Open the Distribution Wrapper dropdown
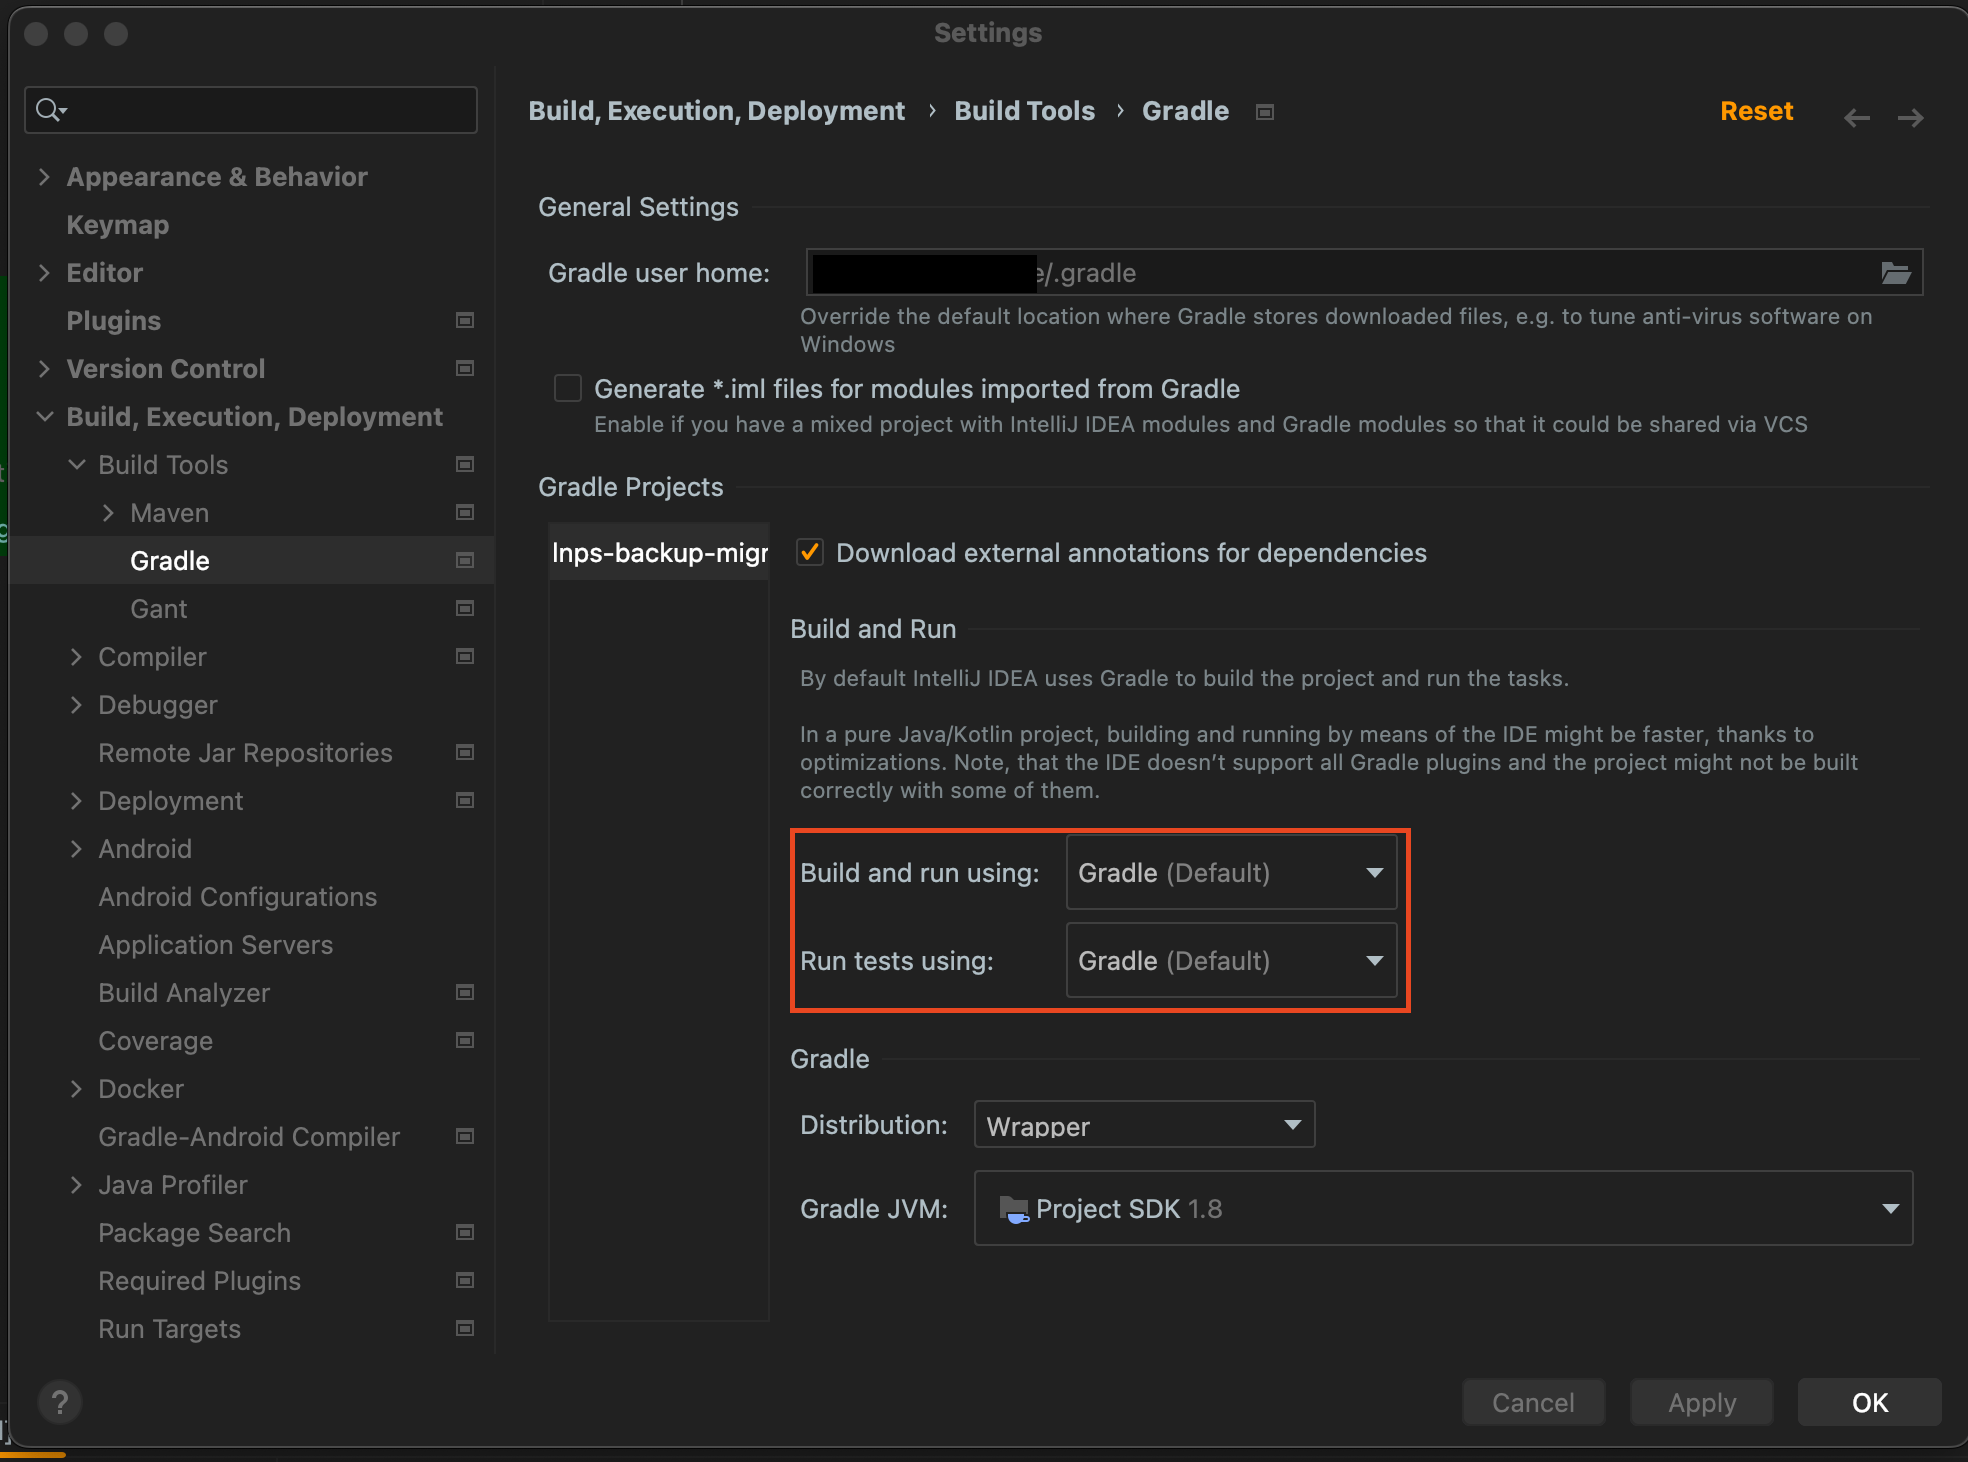The width and height of the screenshot is (1968, 1462). (x=1144, y=1125)
